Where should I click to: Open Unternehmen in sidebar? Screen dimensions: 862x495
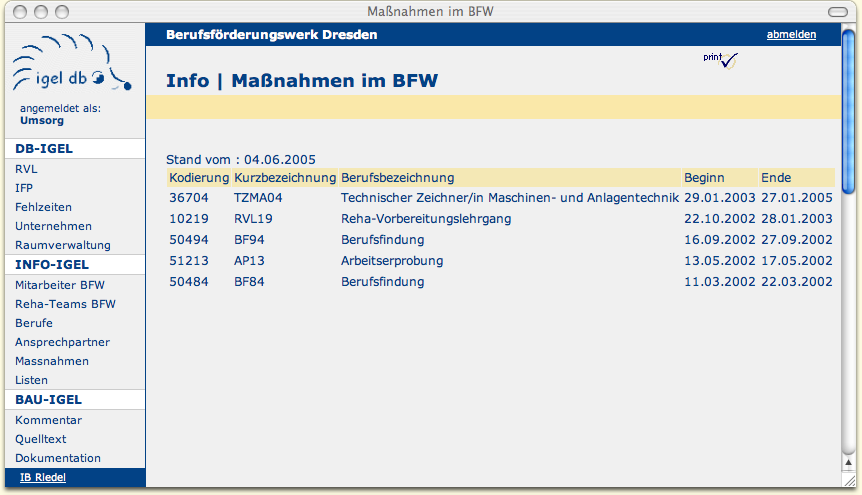click(x=53, y=226)
